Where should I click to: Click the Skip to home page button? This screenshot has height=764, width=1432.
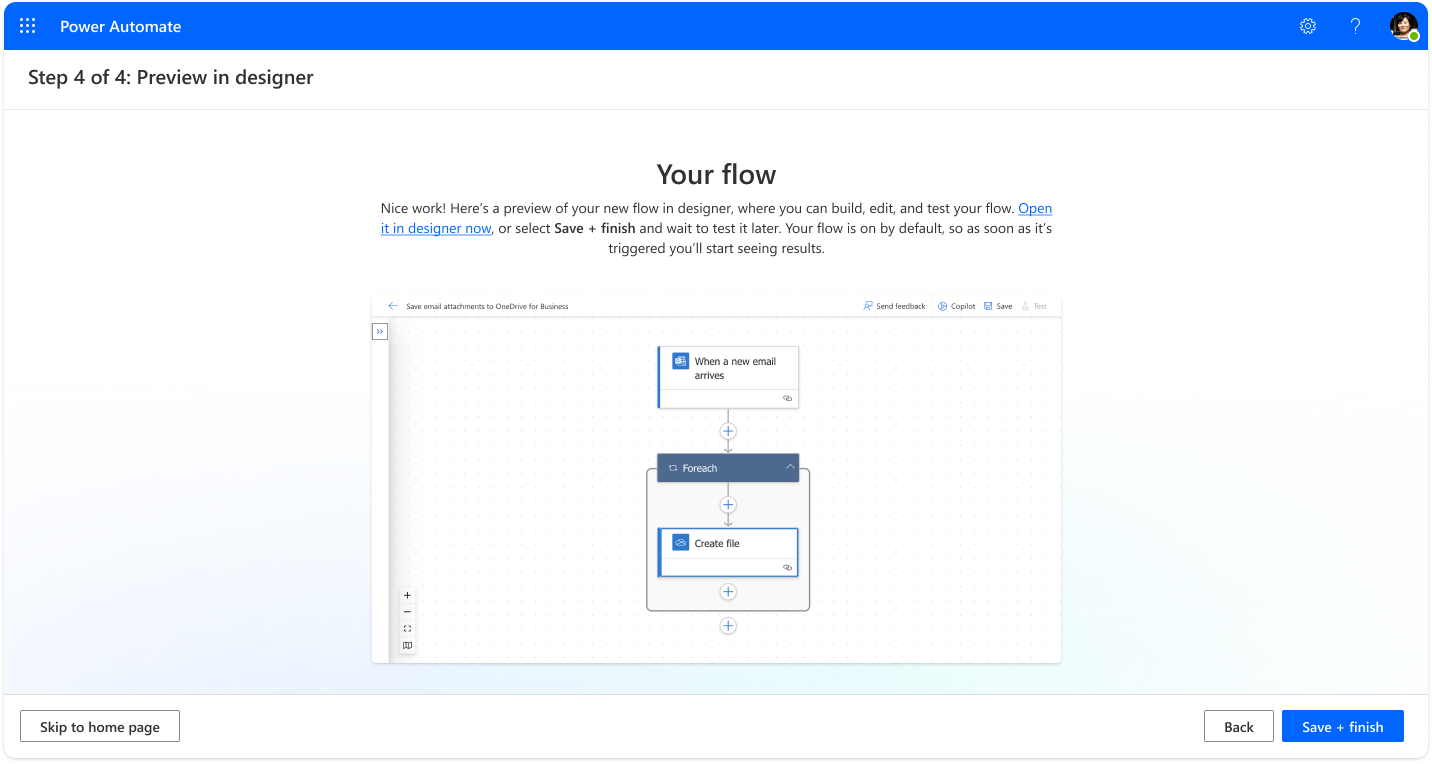[100, 727]
